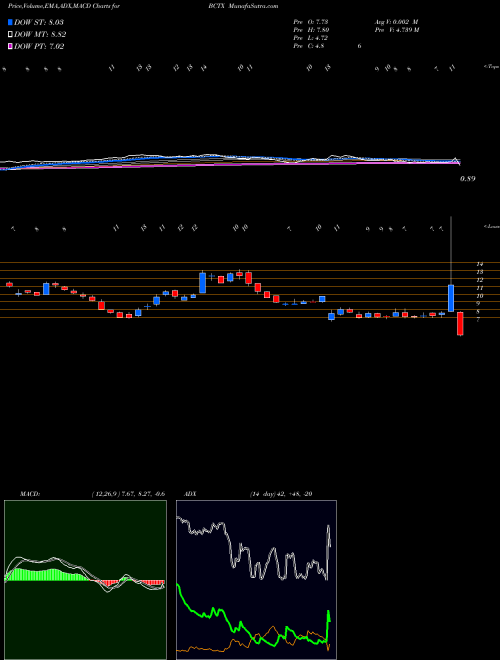Screen dimensions: 500x660
Task: Click the MACD (12,26,9) parameter values
Action: [128, 494]
